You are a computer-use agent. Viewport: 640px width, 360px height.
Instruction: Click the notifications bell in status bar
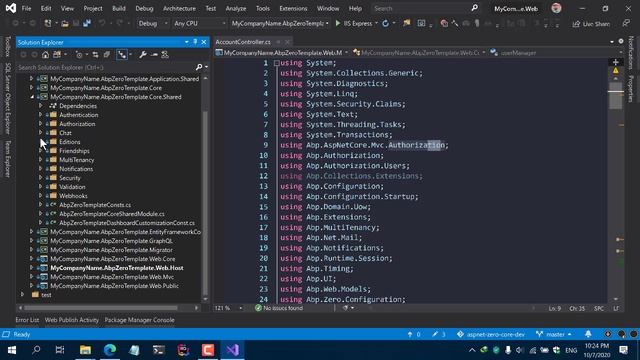pyautogui.click(x=588, y=334)
